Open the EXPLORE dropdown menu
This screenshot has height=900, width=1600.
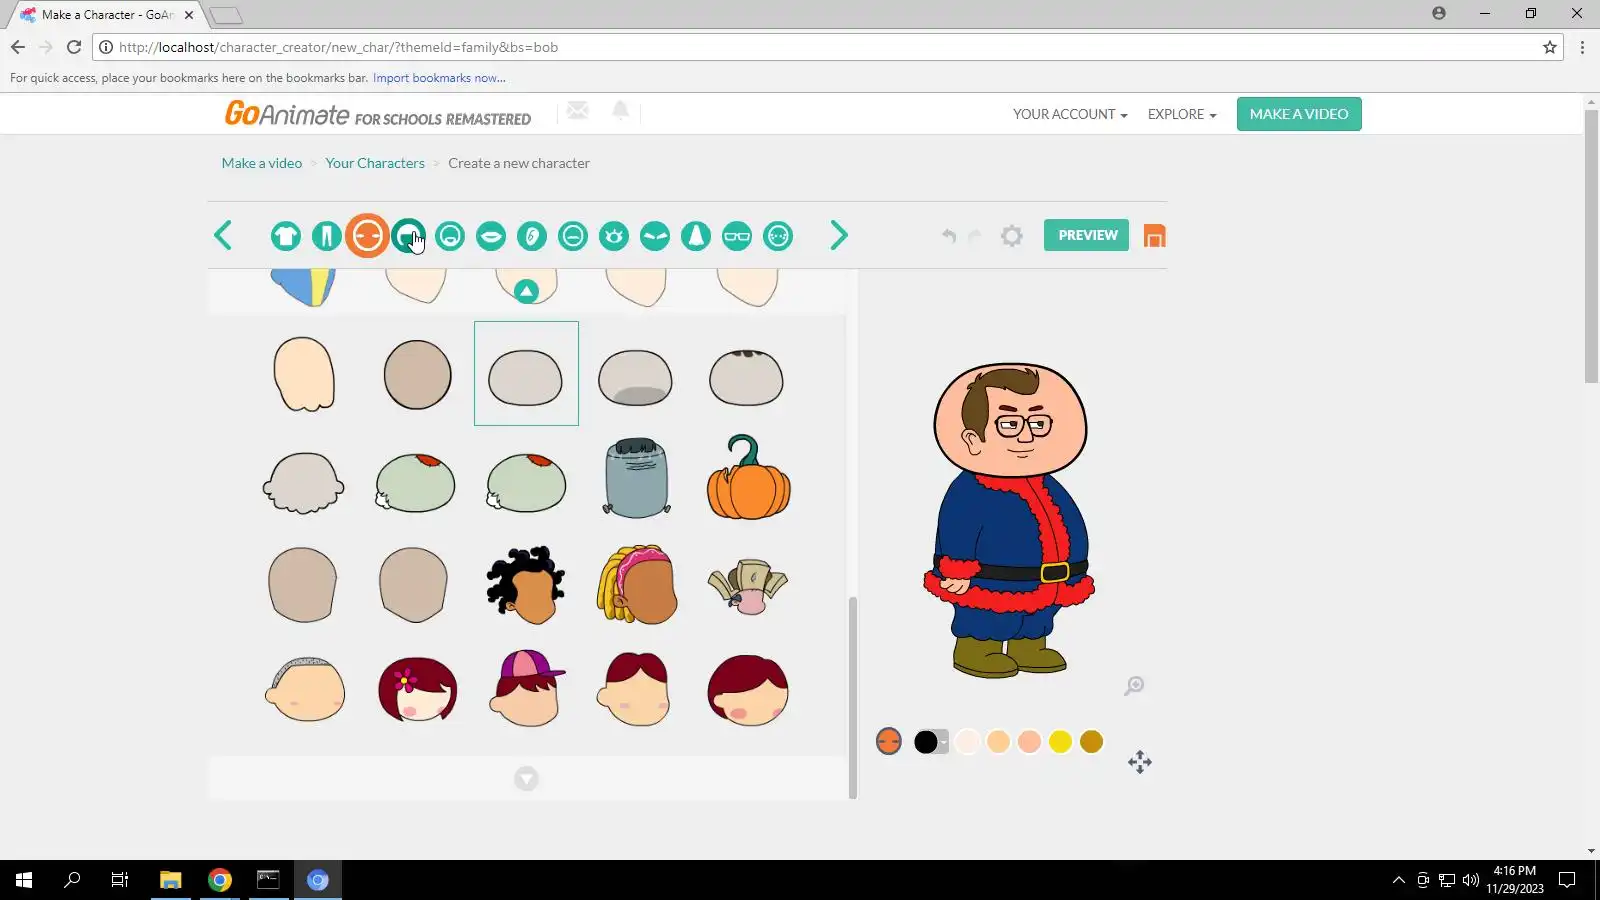[x=1182, y=114]
